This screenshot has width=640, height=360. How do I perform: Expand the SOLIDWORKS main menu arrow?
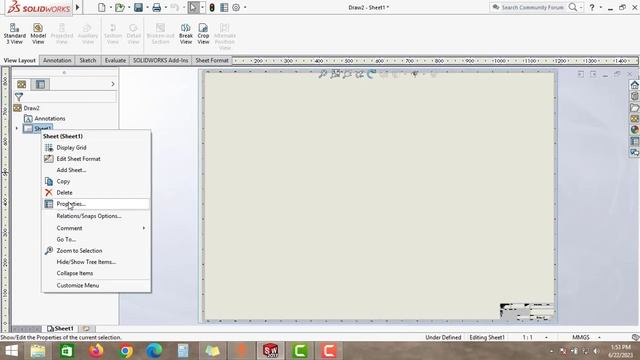coord(78,7)
